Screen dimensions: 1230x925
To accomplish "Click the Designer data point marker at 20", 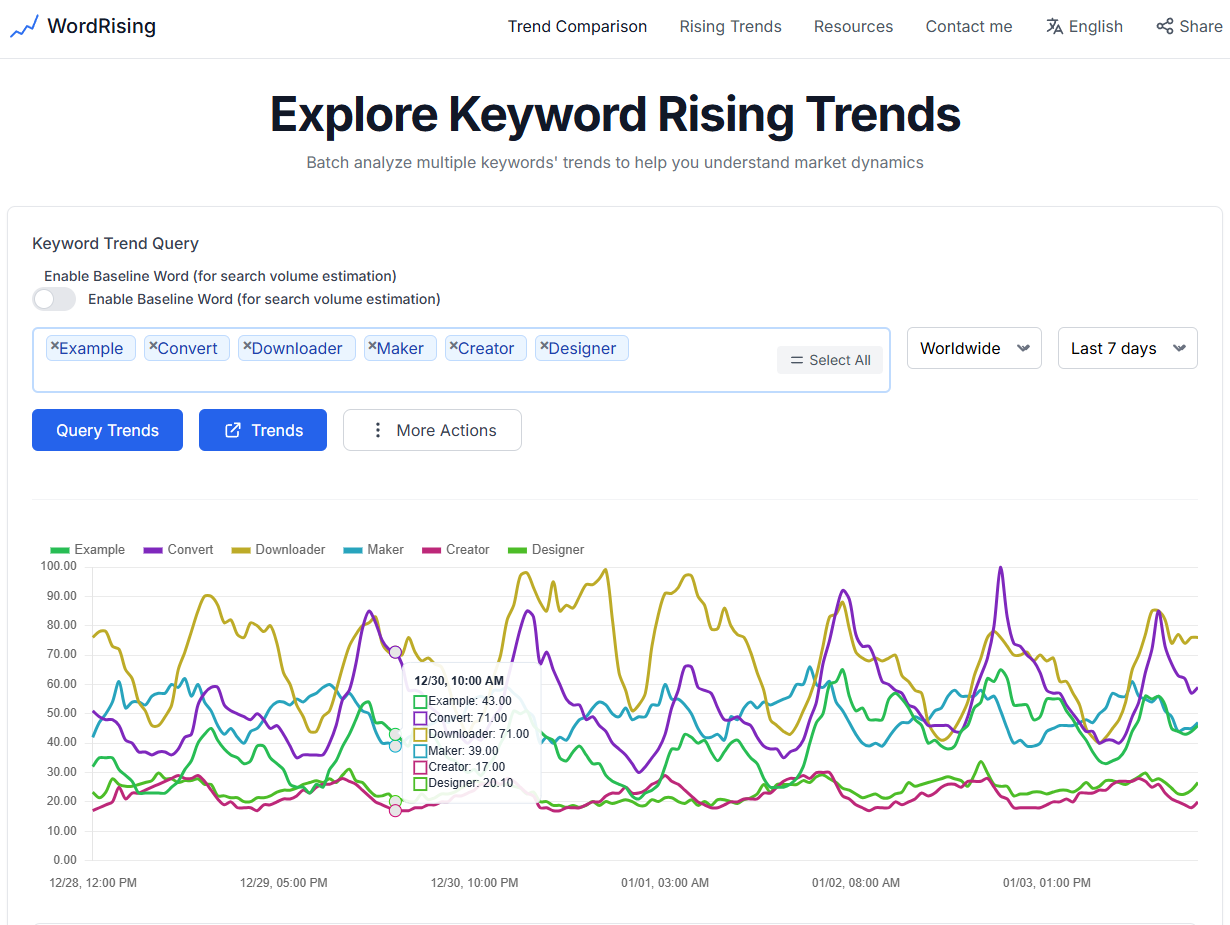I will tap(395, 801).
